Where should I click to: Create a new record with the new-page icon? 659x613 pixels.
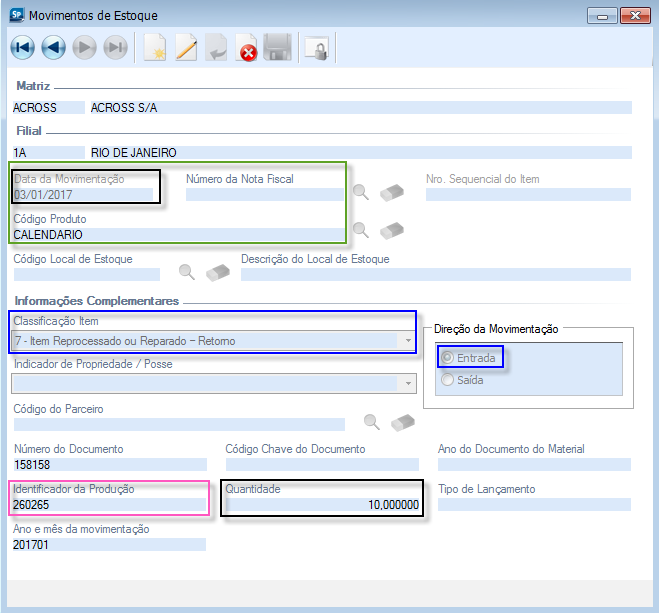pyautogui.click(x=155, y=47)
